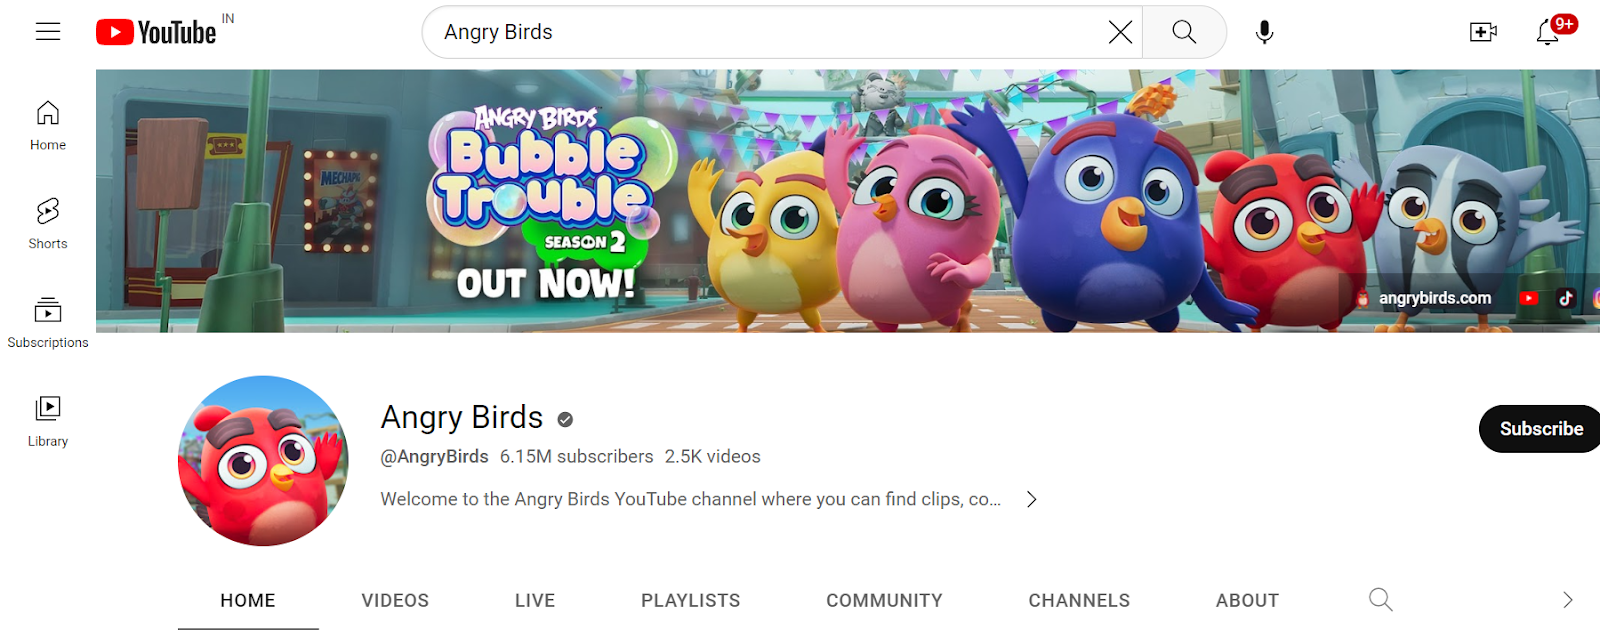Screen dimensions: 1600x630
Task: Open the hamburger guide menu
Action: coord(48,32)
